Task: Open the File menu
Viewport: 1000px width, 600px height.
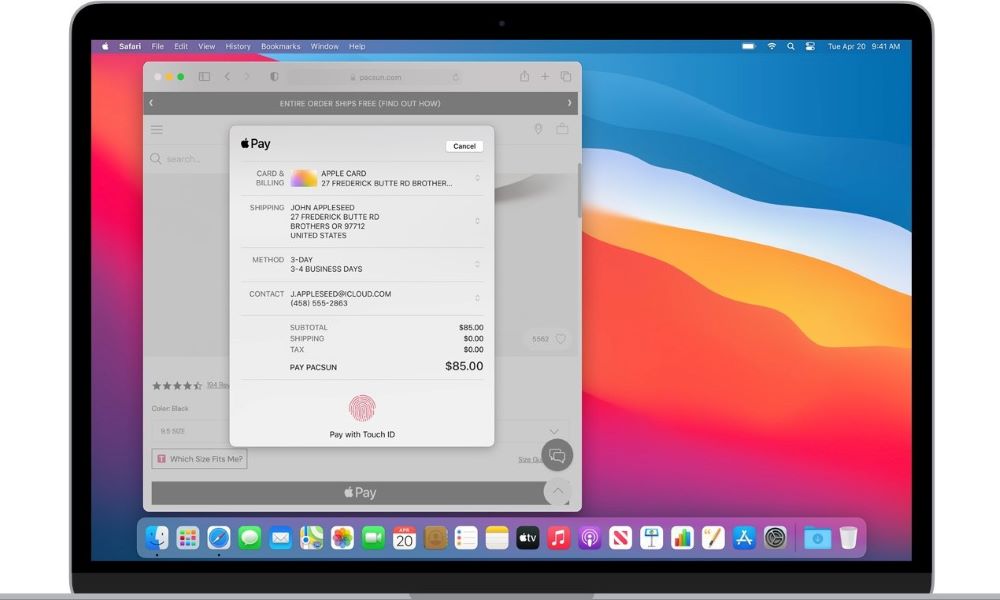Action: click(x=158, y=47)
